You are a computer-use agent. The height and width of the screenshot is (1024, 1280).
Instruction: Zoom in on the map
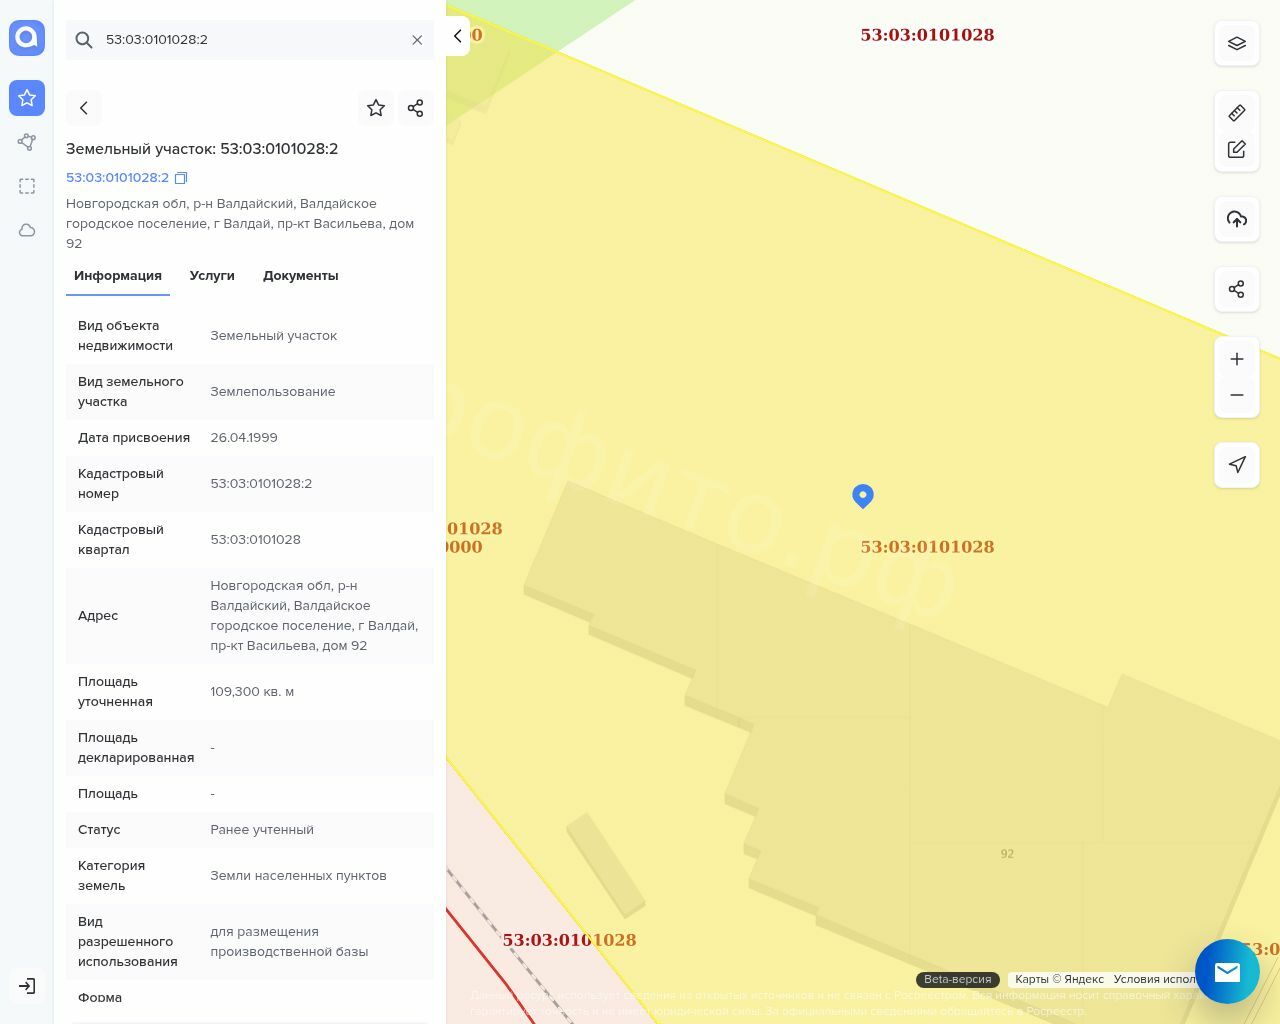(1236, 359)
